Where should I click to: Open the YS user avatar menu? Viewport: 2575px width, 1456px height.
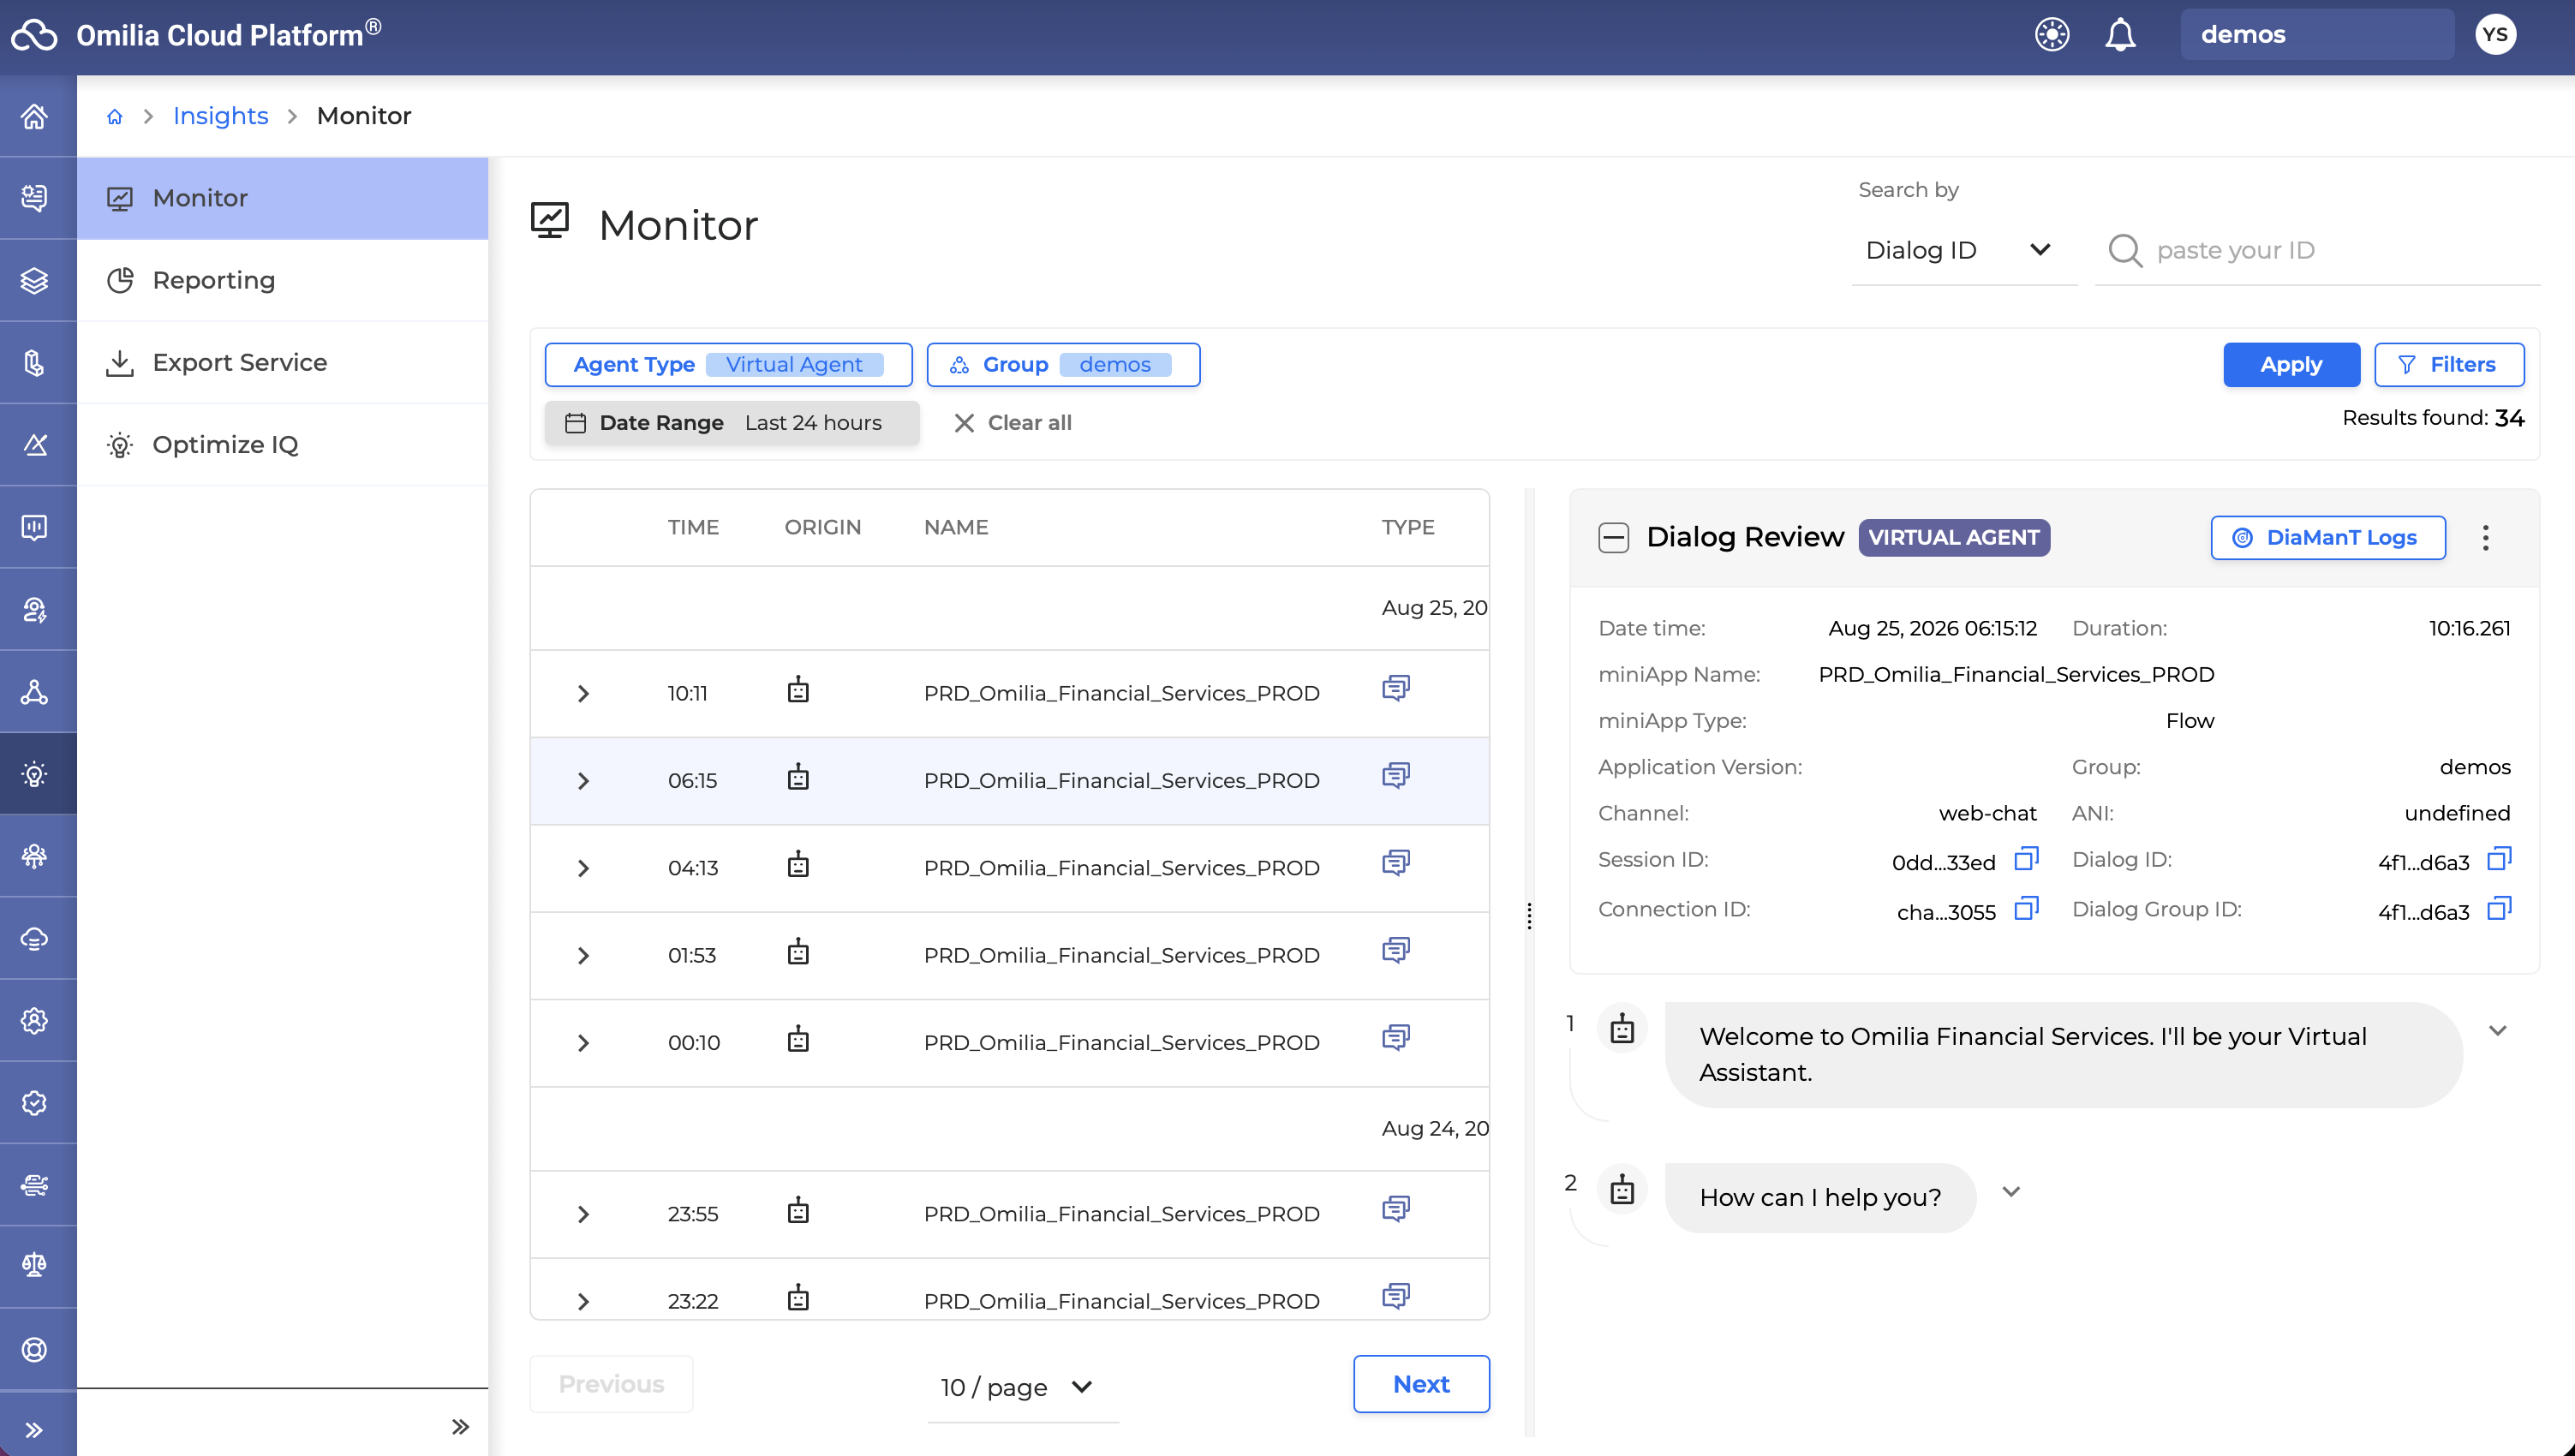click(2495, 35)
